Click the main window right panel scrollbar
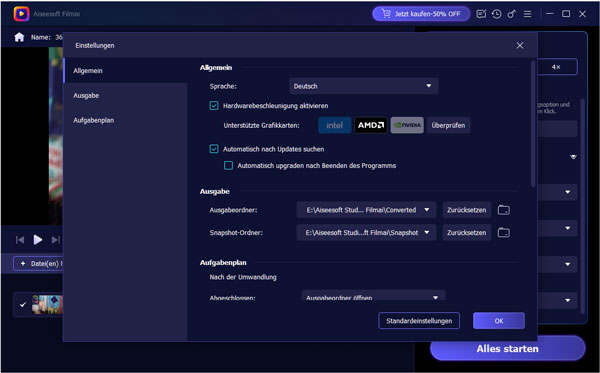The image size is (600, 373). [582, 207]
